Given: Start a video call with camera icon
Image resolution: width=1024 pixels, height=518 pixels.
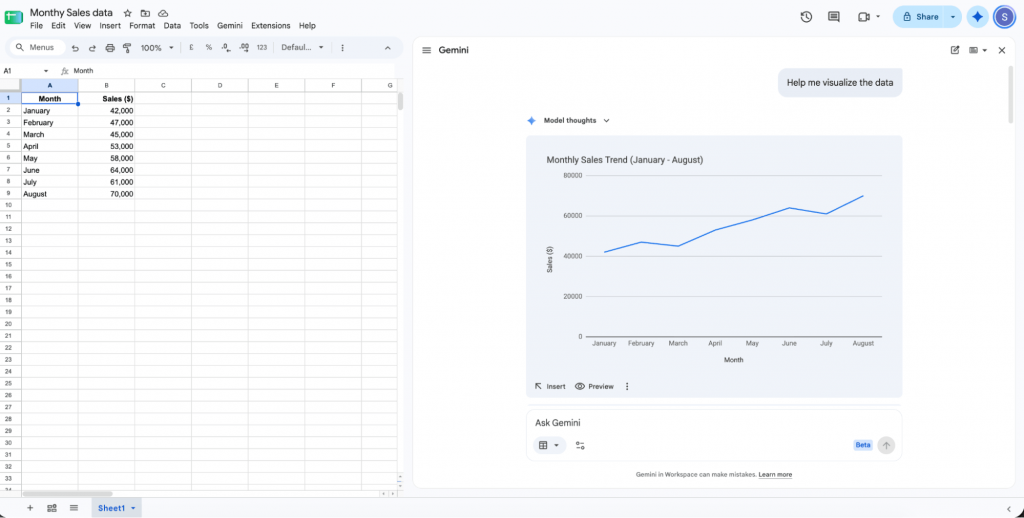Looking at the screenshot, I should click(x=863, y=17).
